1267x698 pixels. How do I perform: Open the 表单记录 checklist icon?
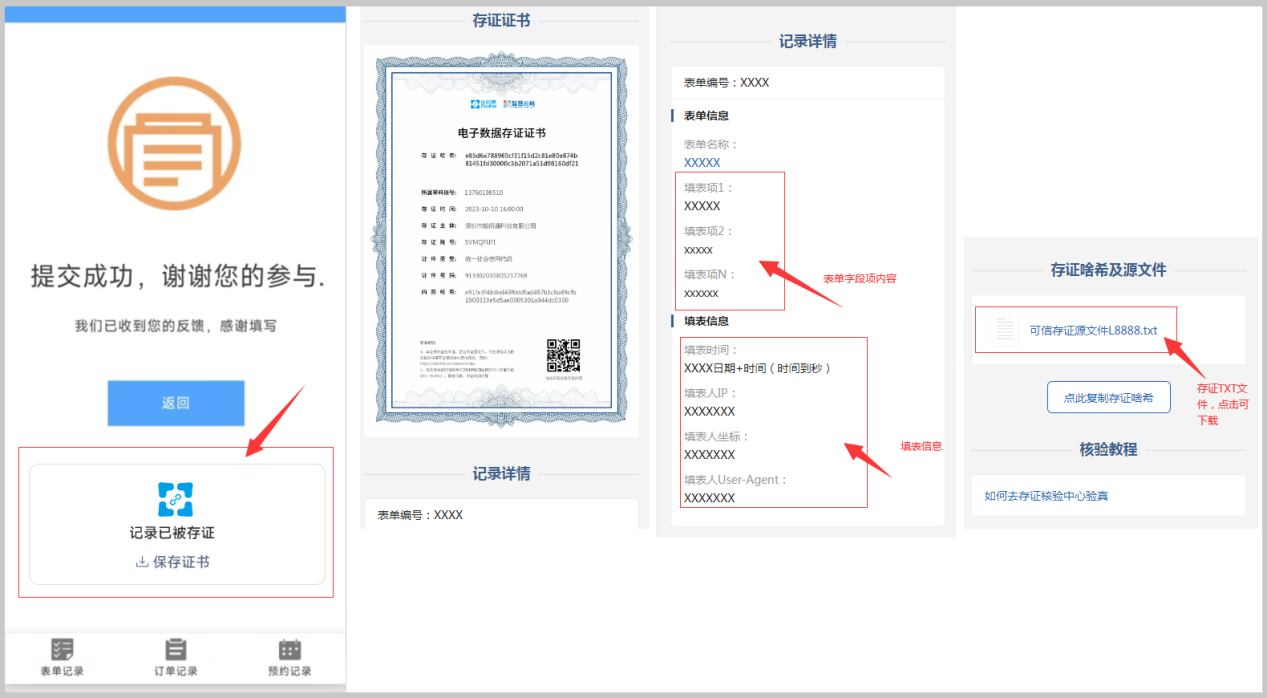click(x=62, y=650)
